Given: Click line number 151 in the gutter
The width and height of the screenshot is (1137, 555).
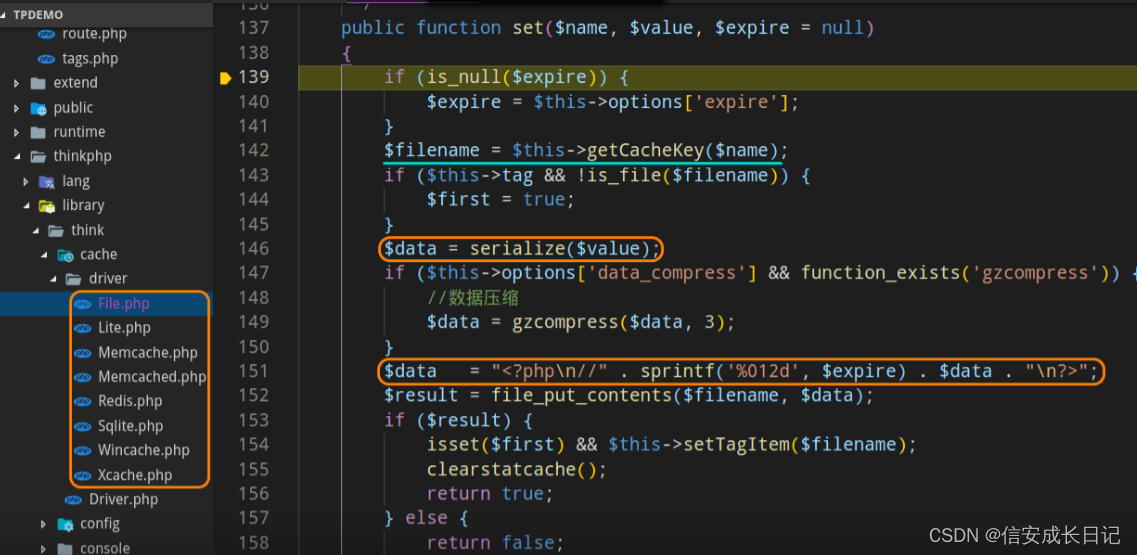Looking at the screenshot, I should tap(253, 371).
